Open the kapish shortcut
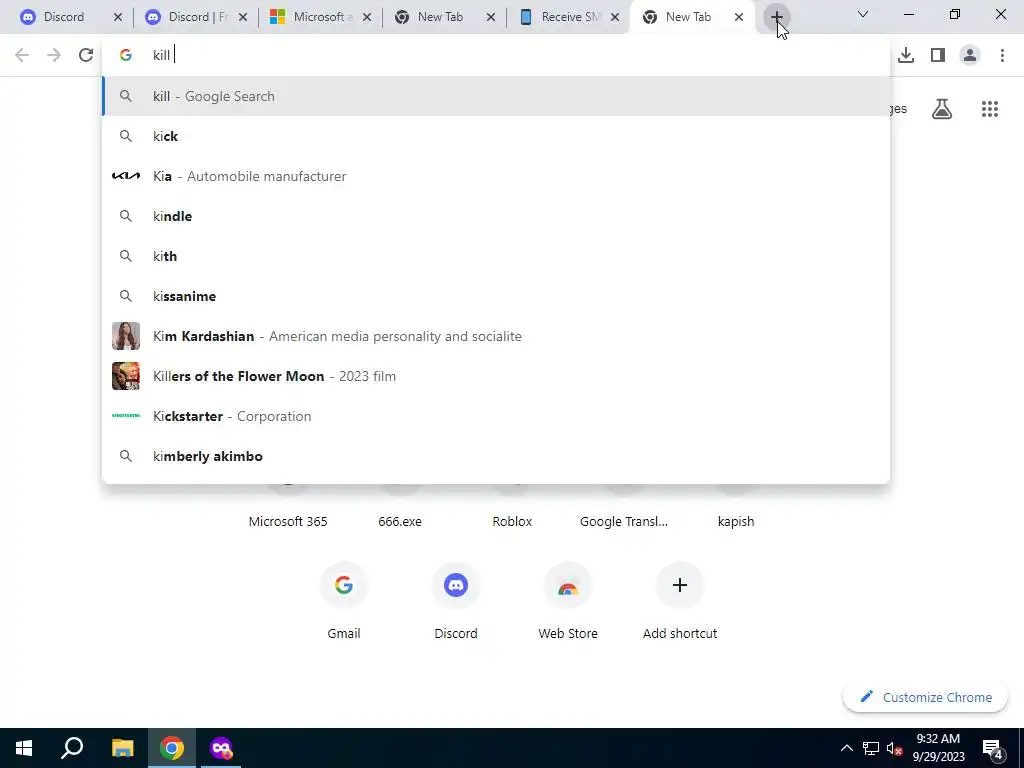 pos(736,521)
